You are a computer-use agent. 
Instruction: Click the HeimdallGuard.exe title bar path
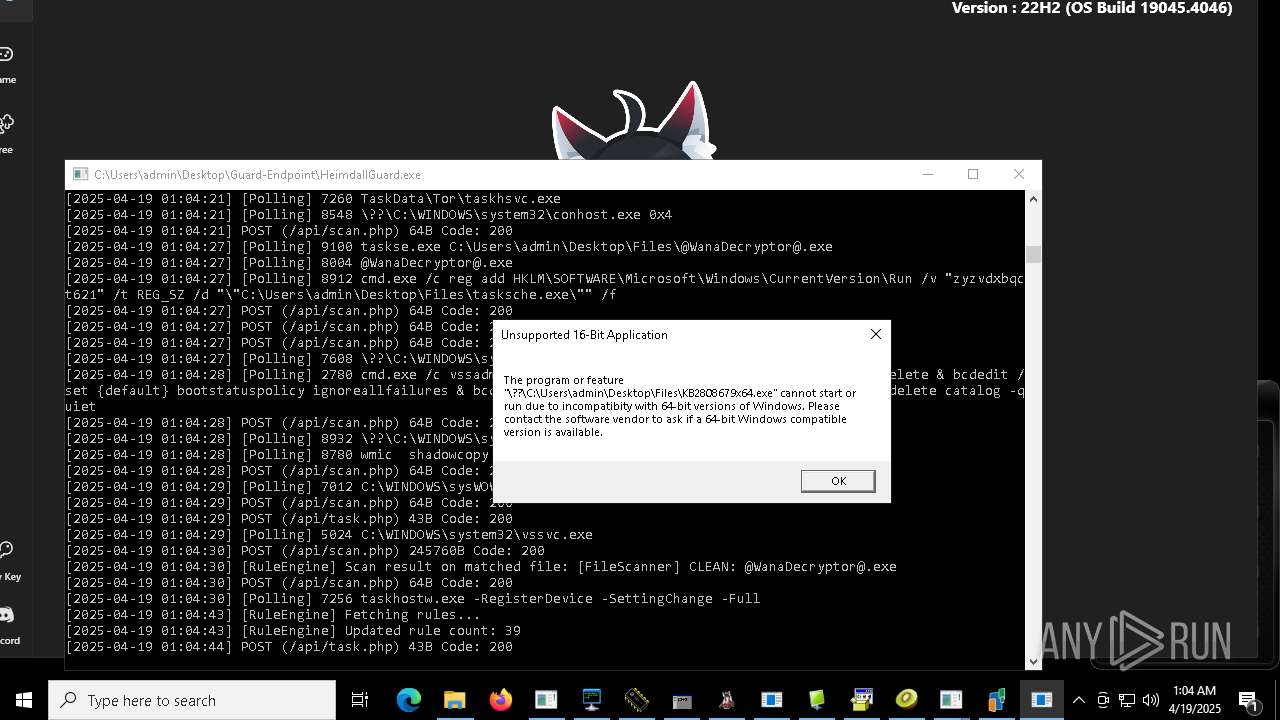257,174
